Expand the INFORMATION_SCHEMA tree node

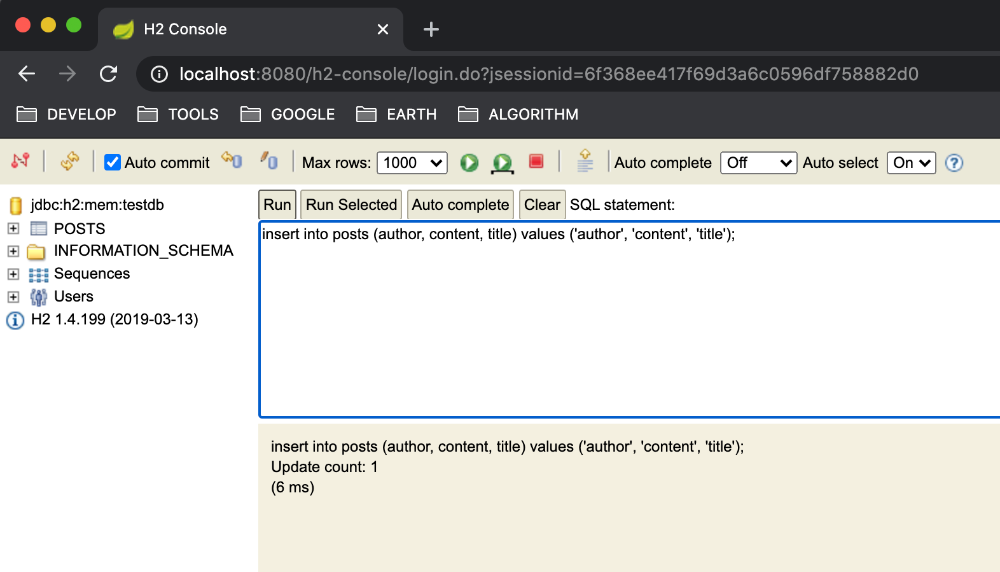[x=13, y=251]
